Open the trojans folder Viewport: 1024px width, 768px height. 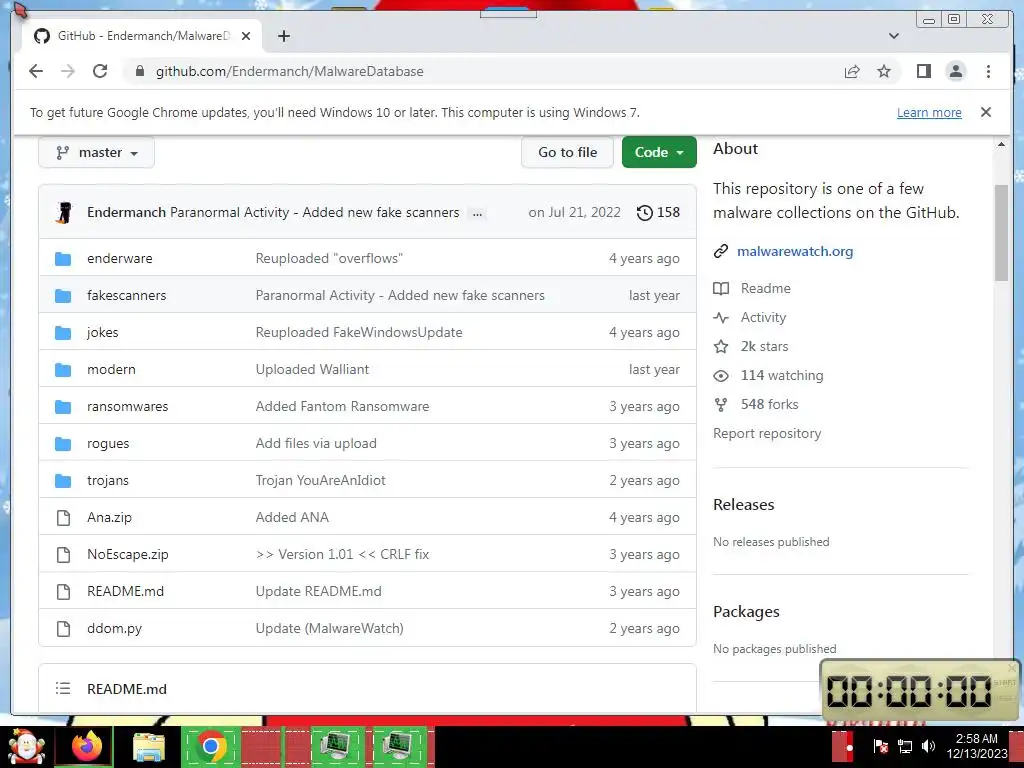point(108,480)
